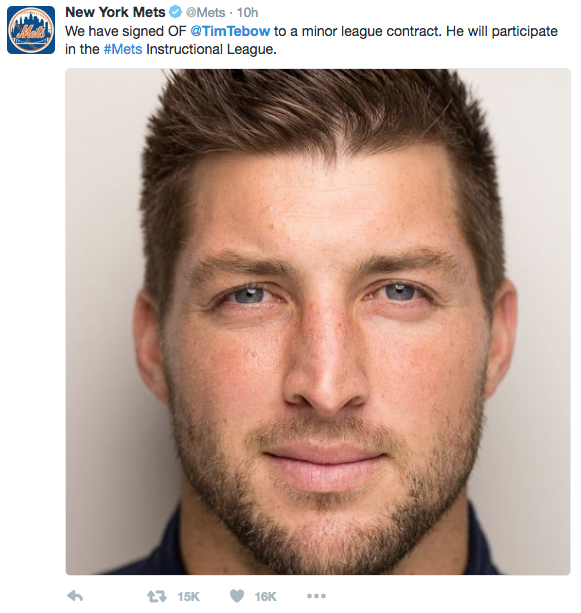The height and width of the screenshot is (613, 581).
Task: Open the three-dot more options menu
Action: click(x=316, y=596)
